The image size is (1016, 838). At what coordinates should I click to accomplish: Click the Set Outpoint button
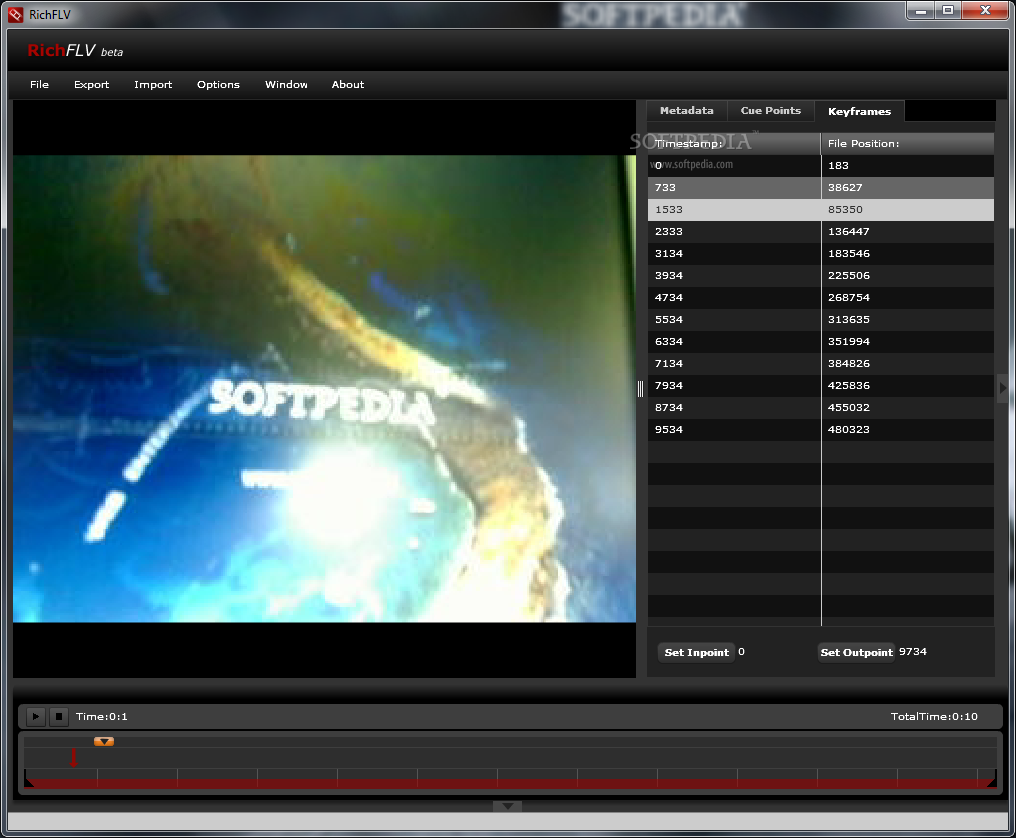tap(857, 653)
